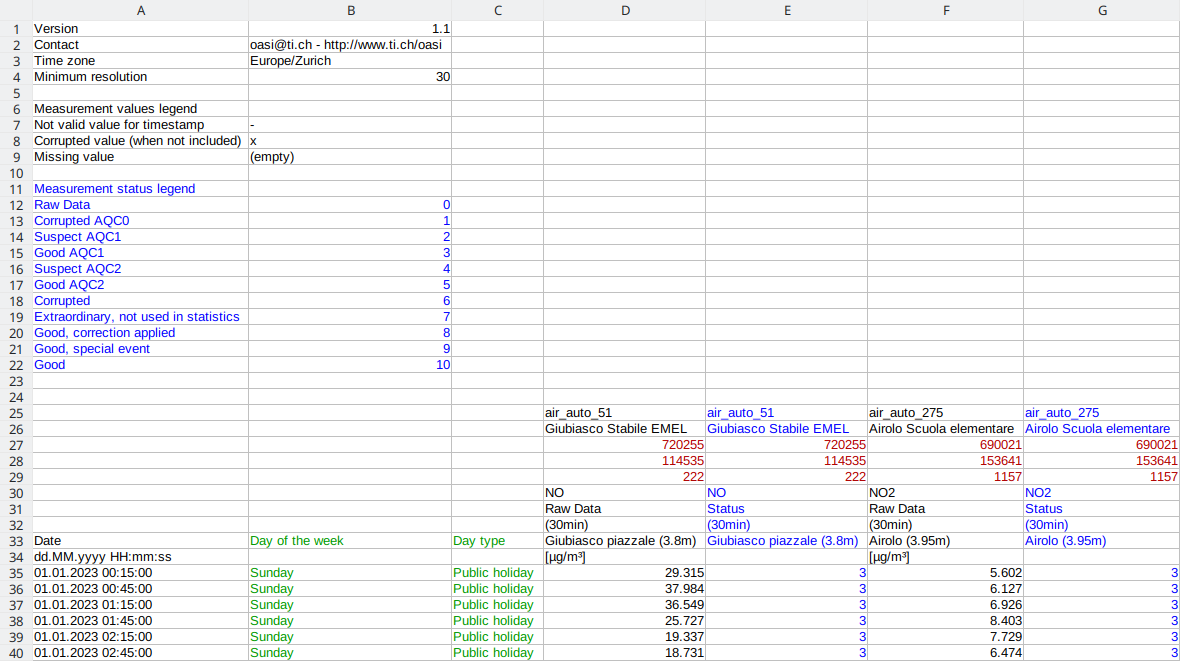Click the 'Missing value' cell
Viewport: 1180px width, 661px height.
point(140,157)
